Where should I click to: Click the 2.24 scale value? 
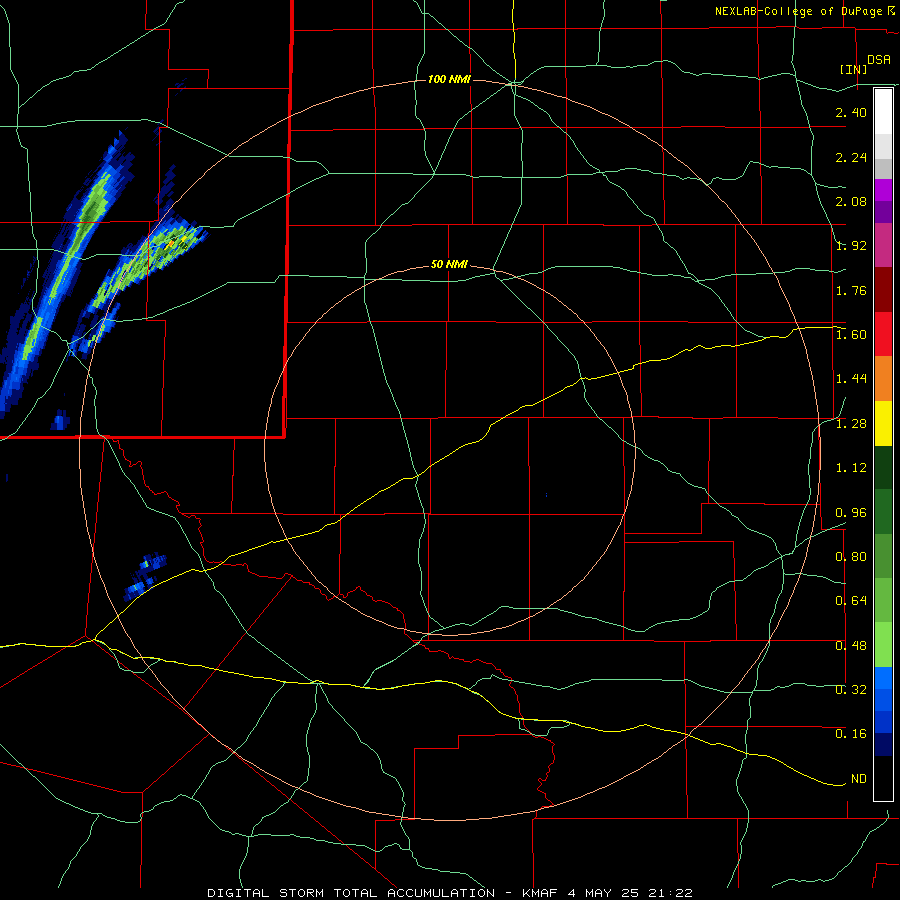pyautogui.click(x=851, y=157)
